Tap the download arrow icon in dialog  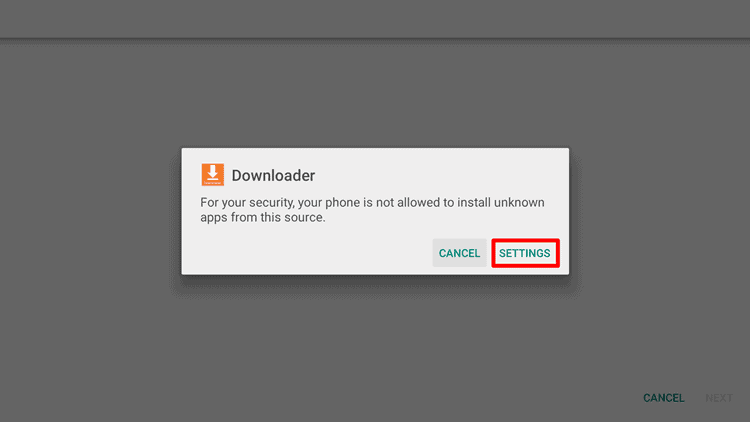[x=212, y=175]
